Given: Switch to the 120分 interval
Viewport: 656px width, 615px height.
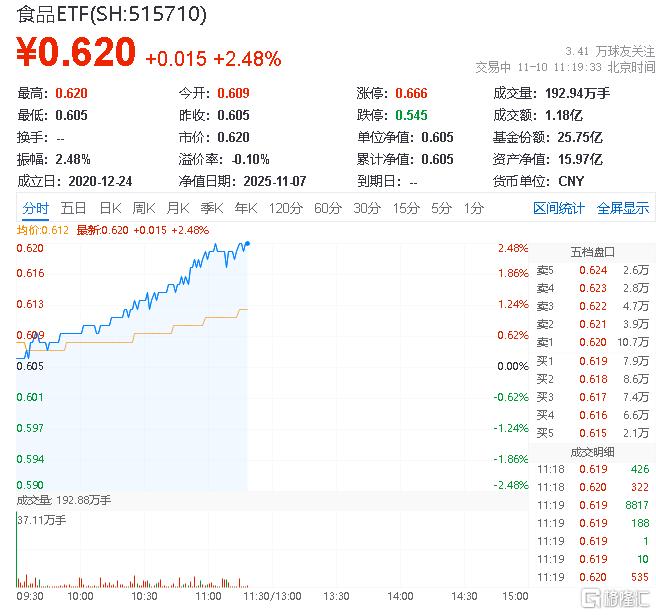Looking at the screenshot, I should point(285,208).
